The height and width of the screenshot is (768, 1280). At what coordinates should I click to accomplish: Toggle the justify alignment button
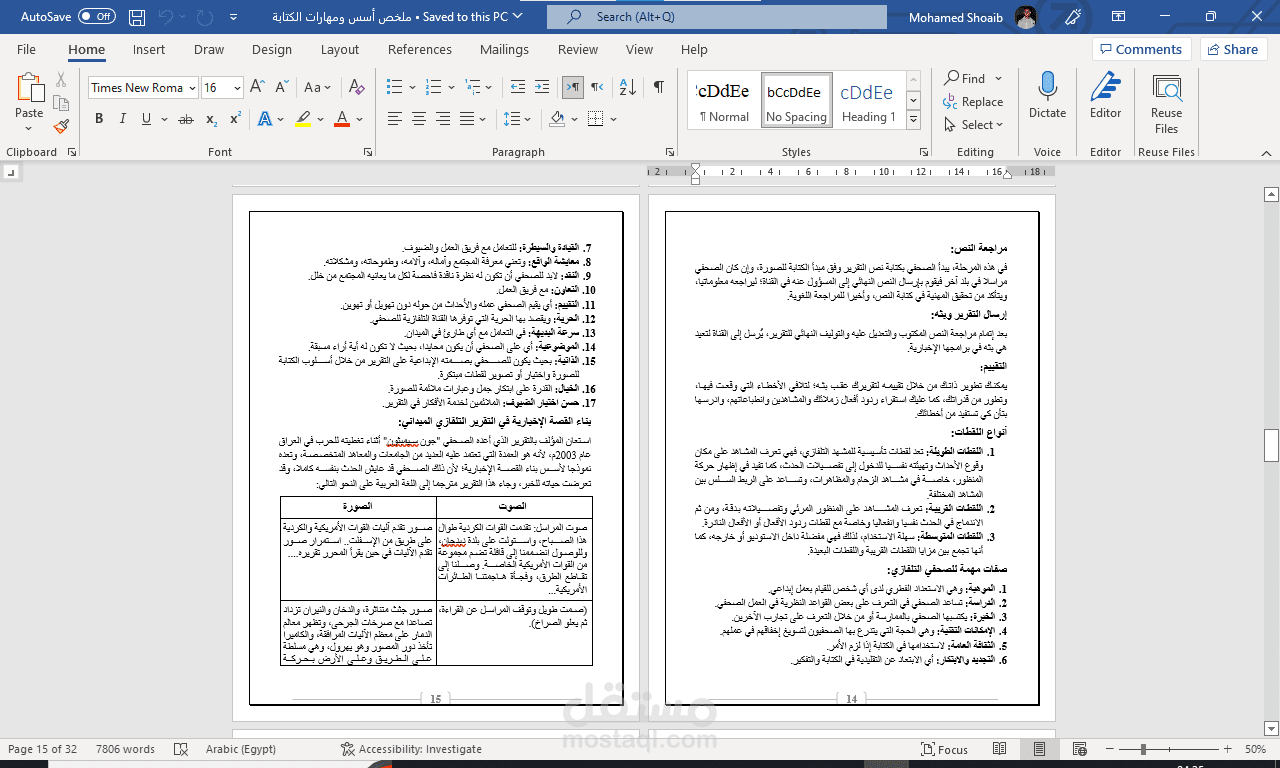pyautogui.click(x=469, y=118)
